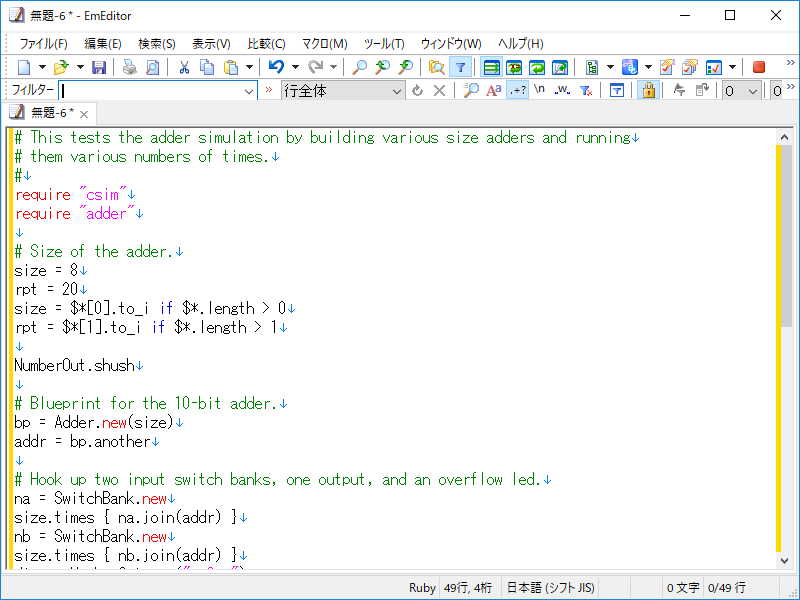Click inside the フィルター input field

point(150,91)
